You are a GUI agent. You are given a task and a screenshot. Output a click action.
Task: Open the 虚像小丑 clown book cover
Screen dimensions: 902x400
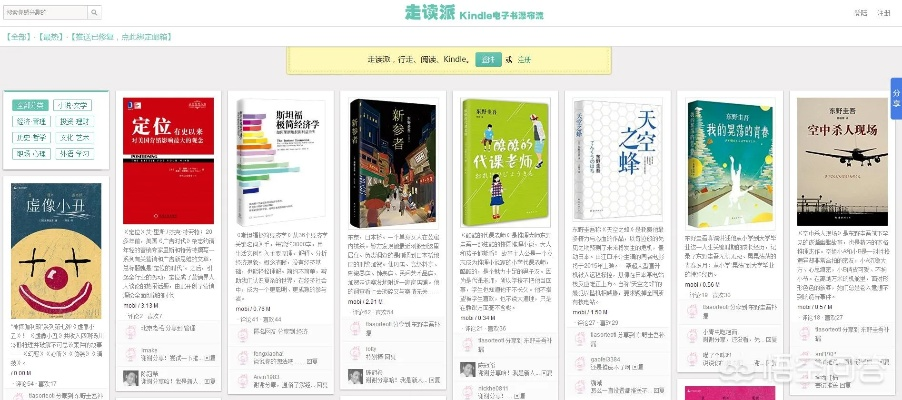tap(56, 251)
